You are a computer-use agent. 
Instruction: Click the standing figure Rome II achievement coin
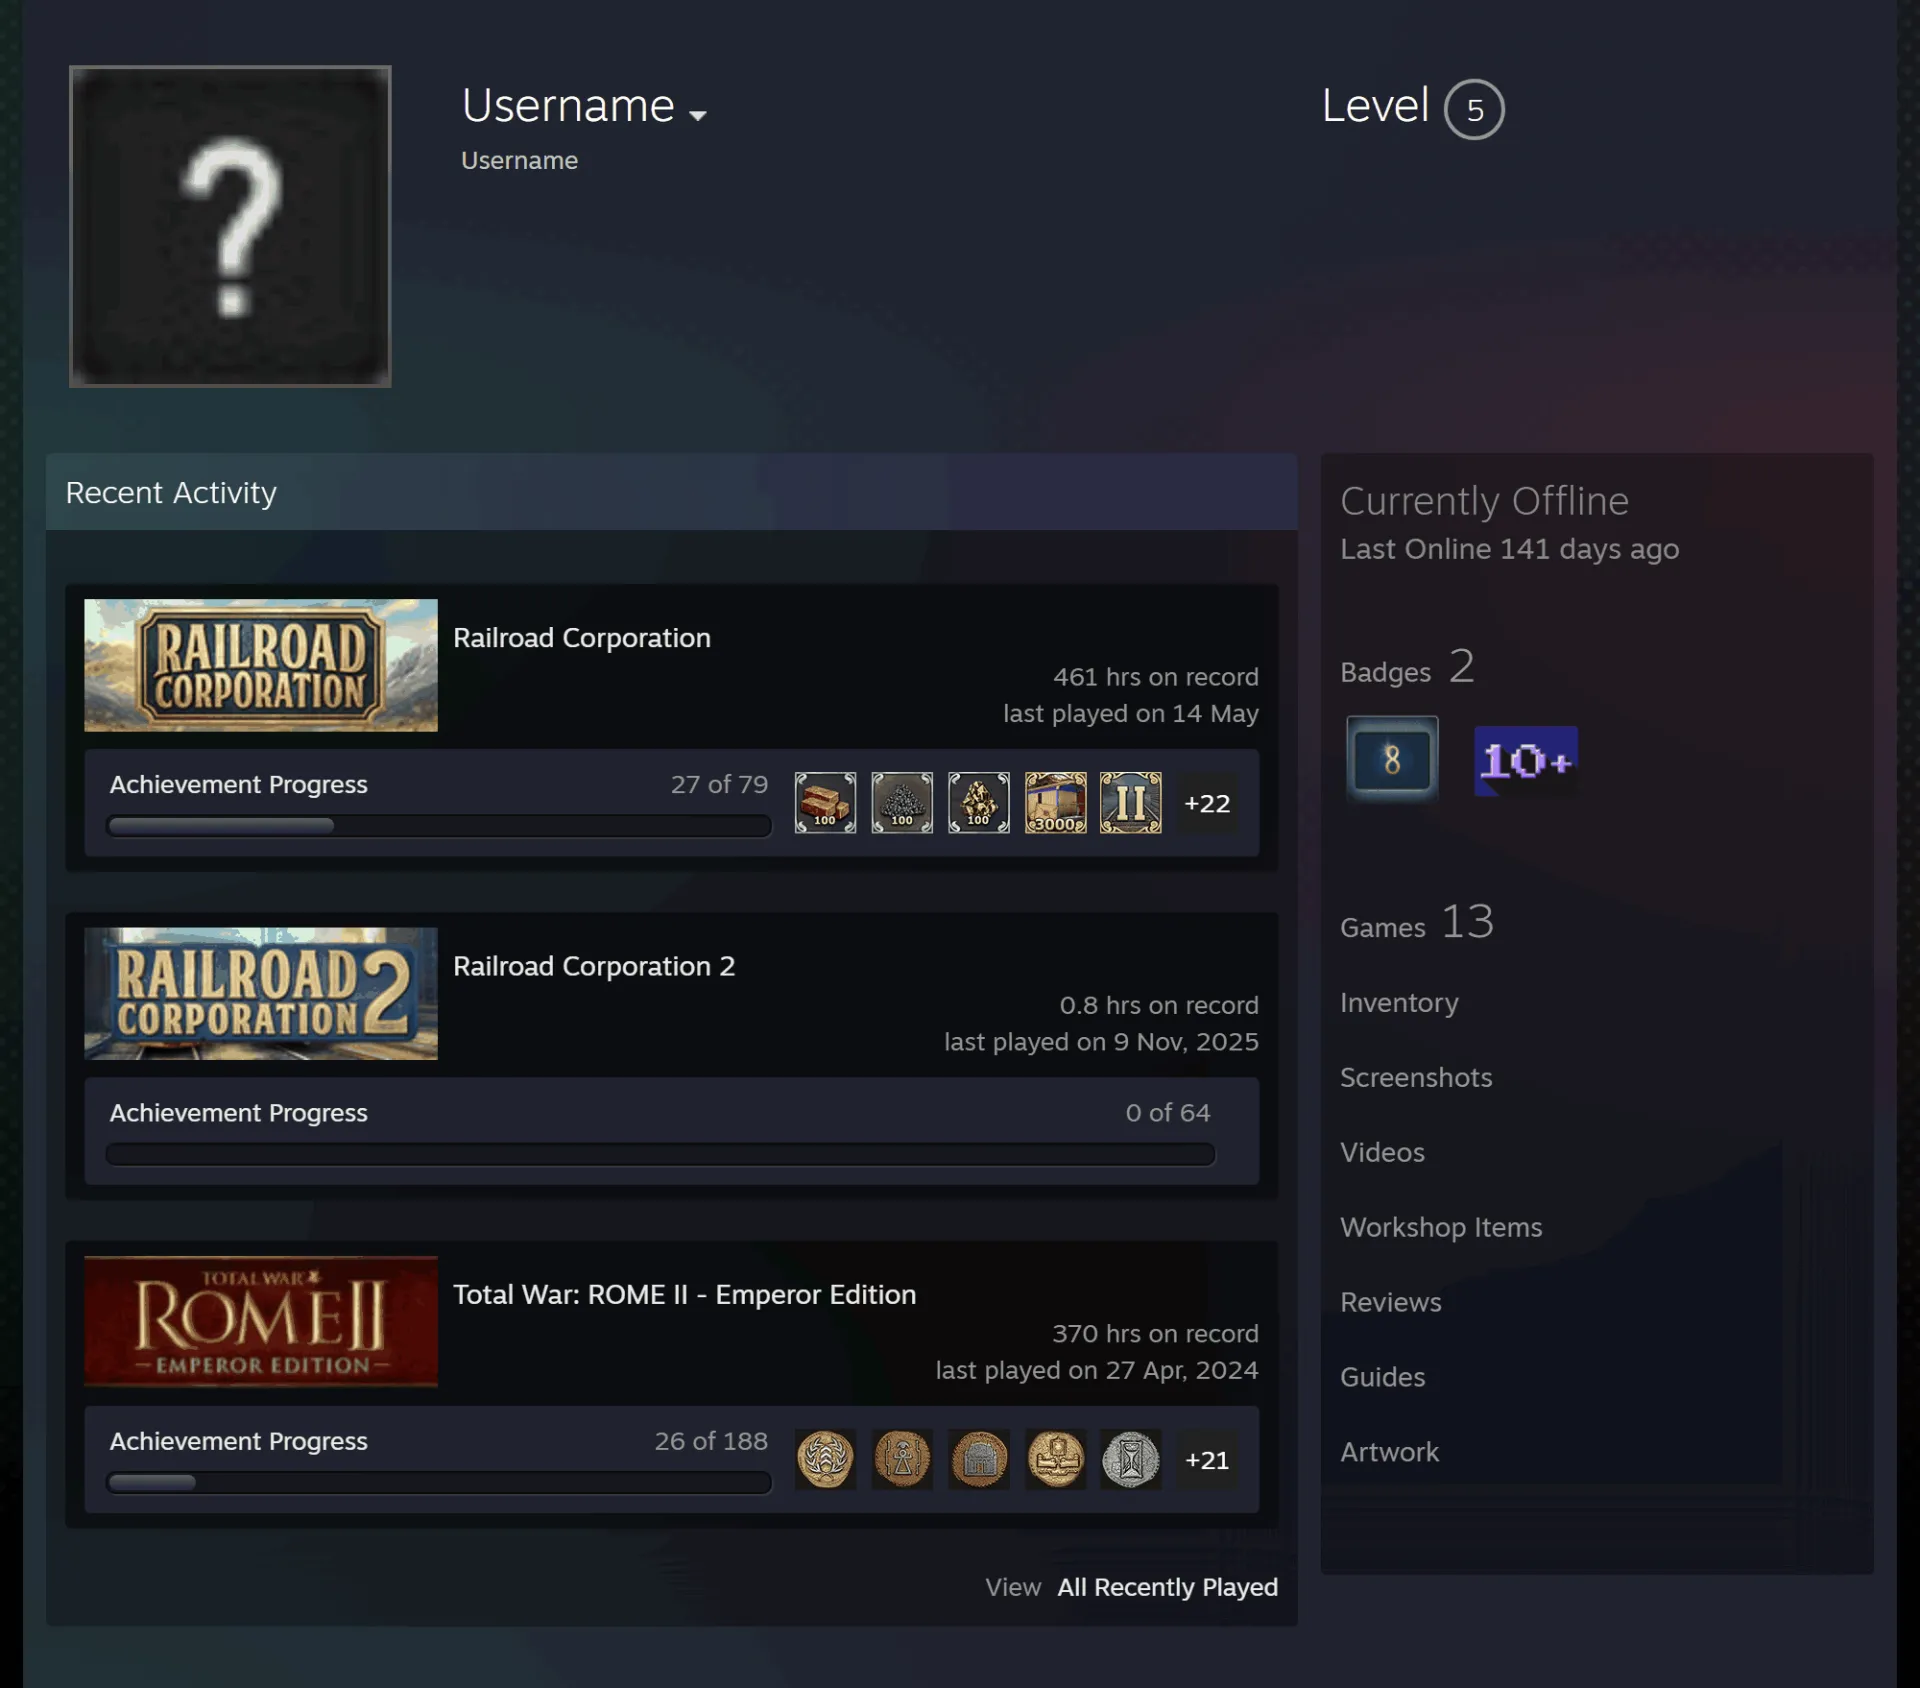coord(902,1460)
